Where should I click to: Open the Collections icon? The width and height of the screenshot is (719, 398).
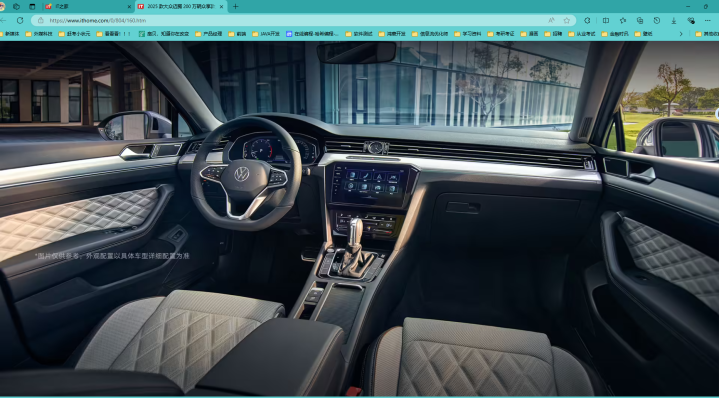point(640,20)
